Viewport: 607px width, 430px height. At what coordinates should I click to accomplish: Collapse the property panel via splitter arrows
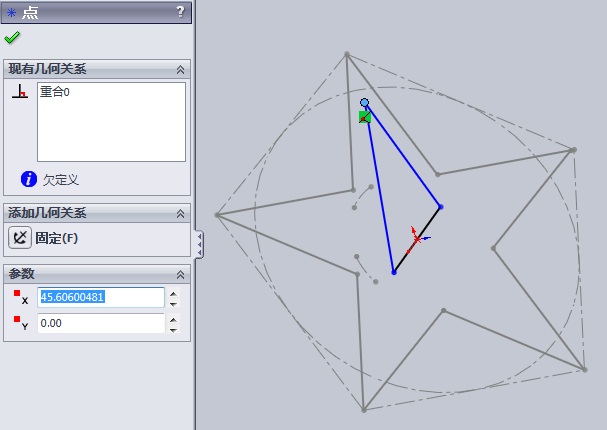point(199,244)
